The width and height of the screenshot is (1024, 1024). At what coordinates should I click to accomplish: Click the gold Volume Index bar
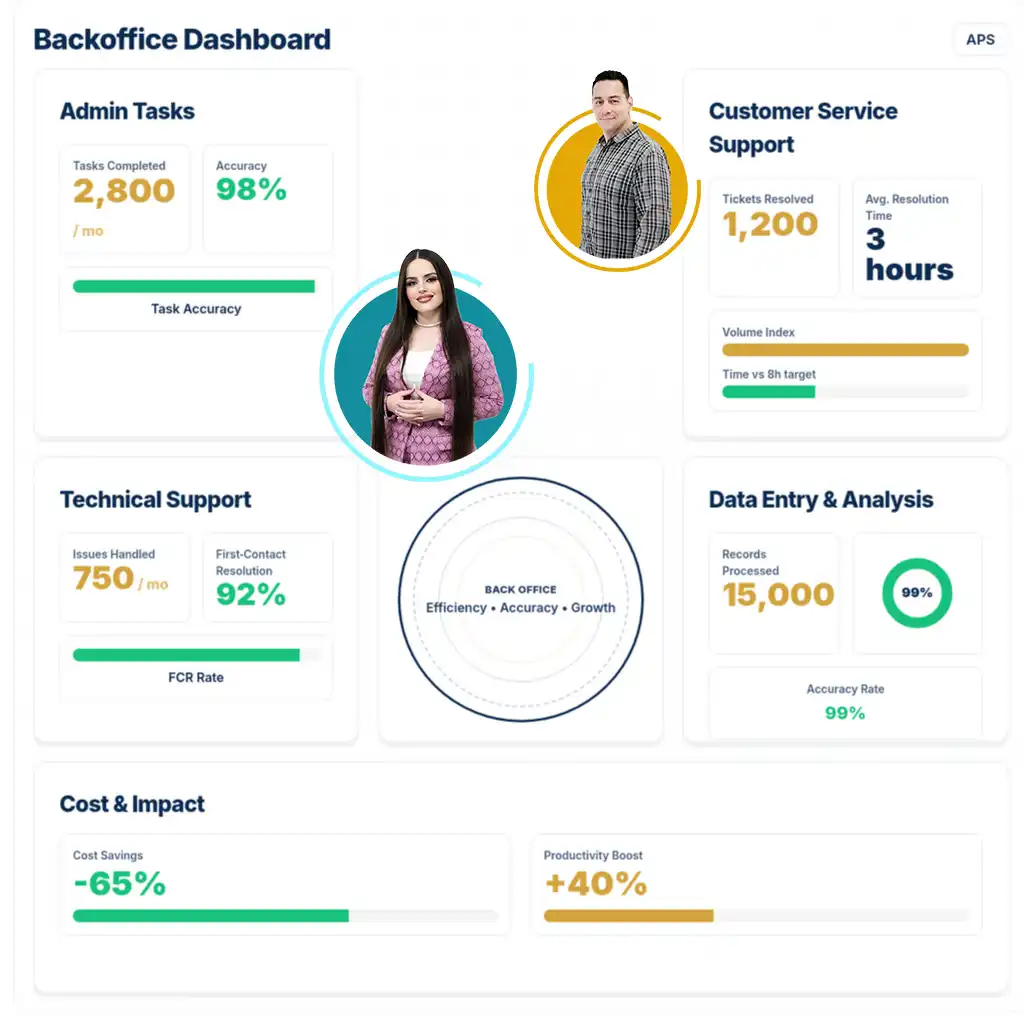(x=845, y=350)
